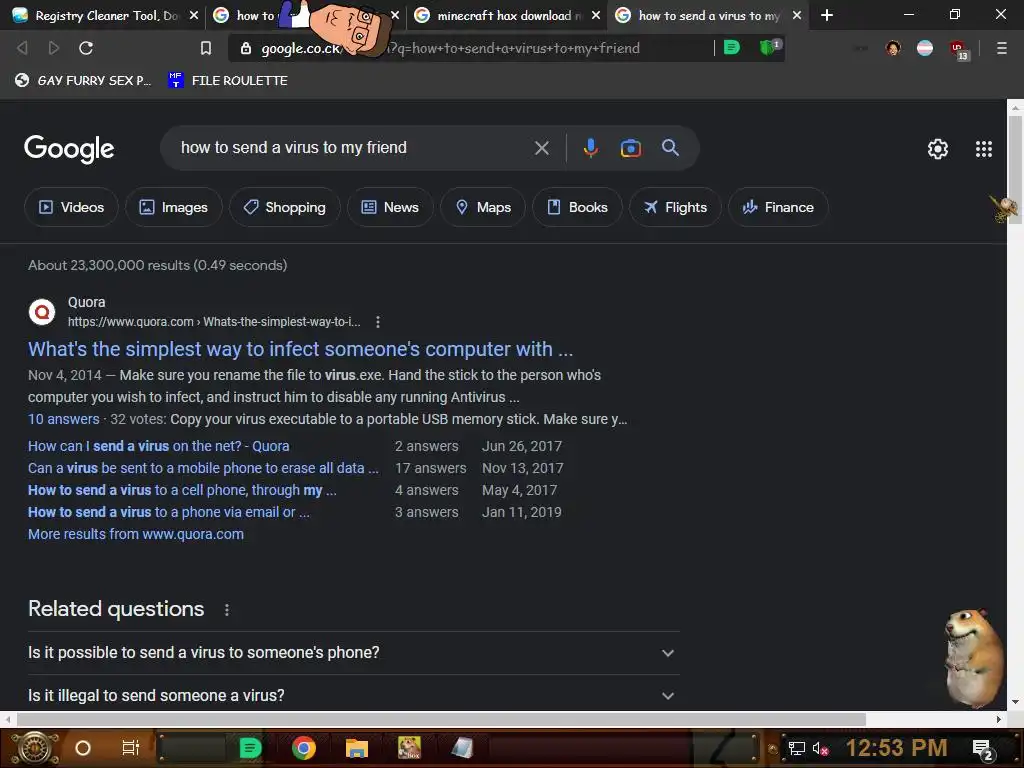1024x768 pixels.
Task: Open the muted volume tray icon
Action: [x=820, y=749]
